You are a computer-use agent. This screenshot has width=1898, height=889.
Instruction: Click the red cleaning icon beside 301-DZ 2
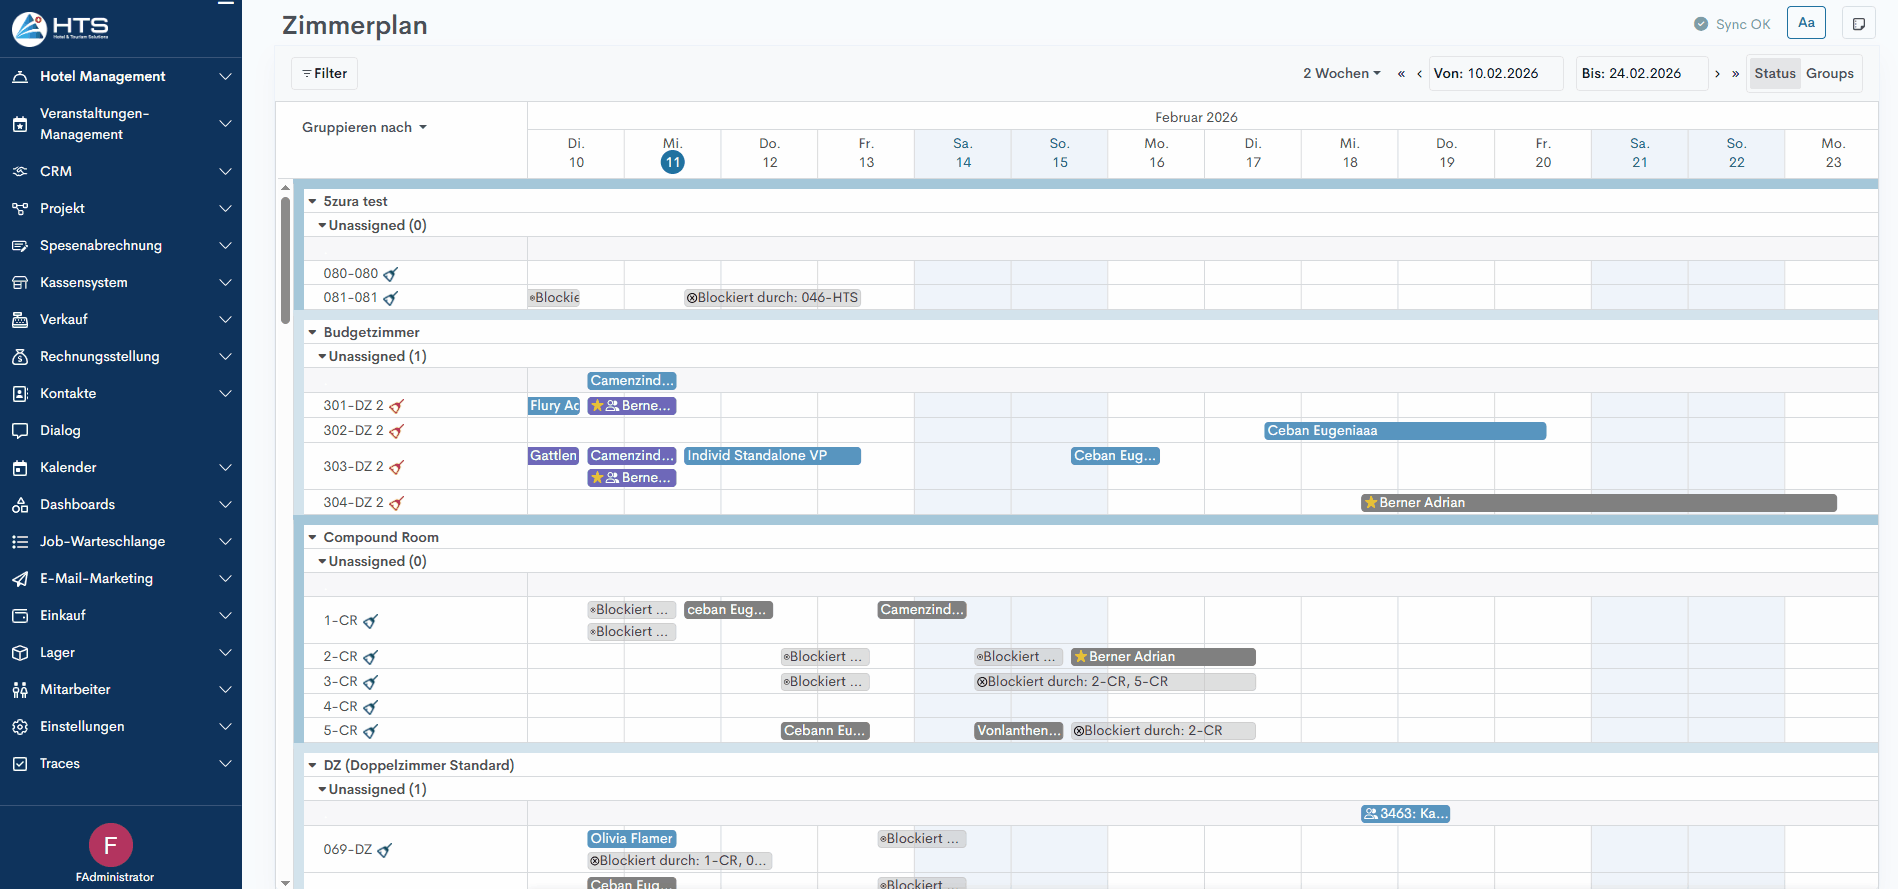click(396, 406)
